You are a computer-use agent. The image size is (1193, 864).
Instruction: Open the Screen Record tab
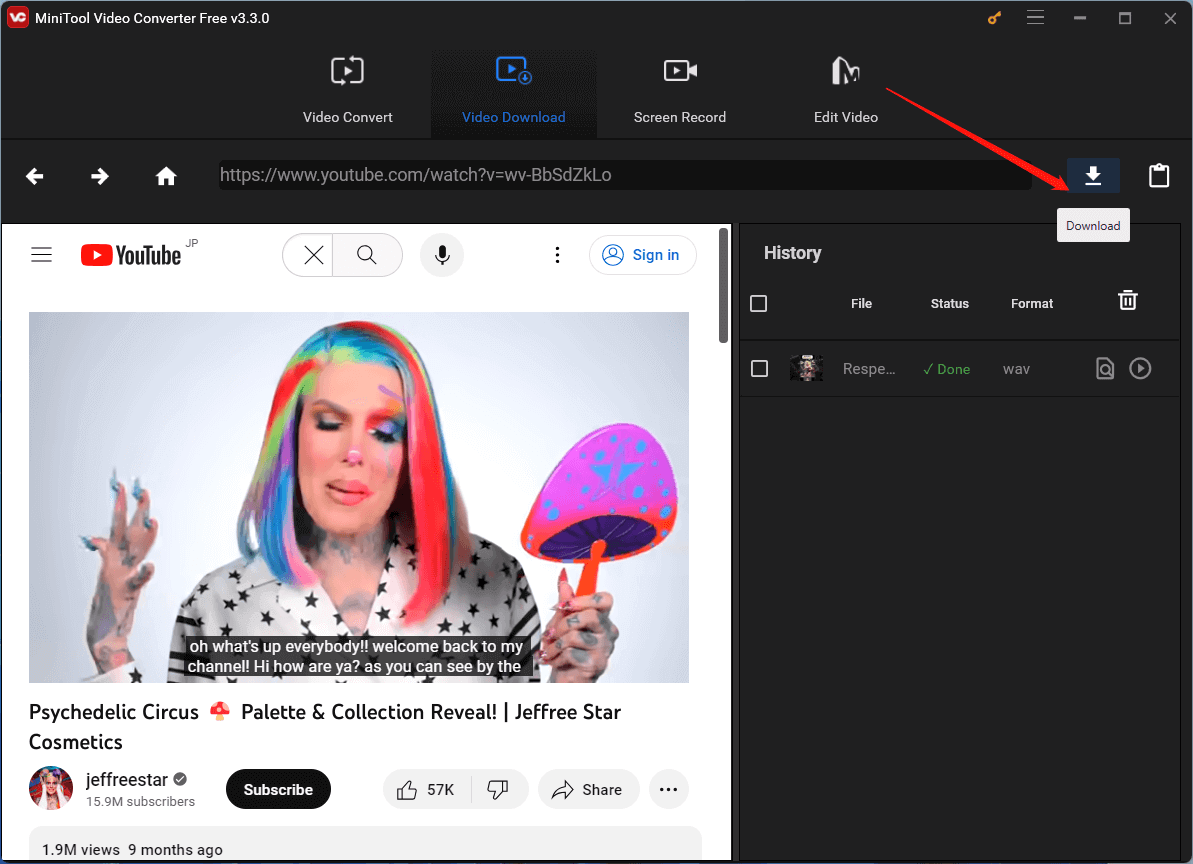tap(679, 91)
